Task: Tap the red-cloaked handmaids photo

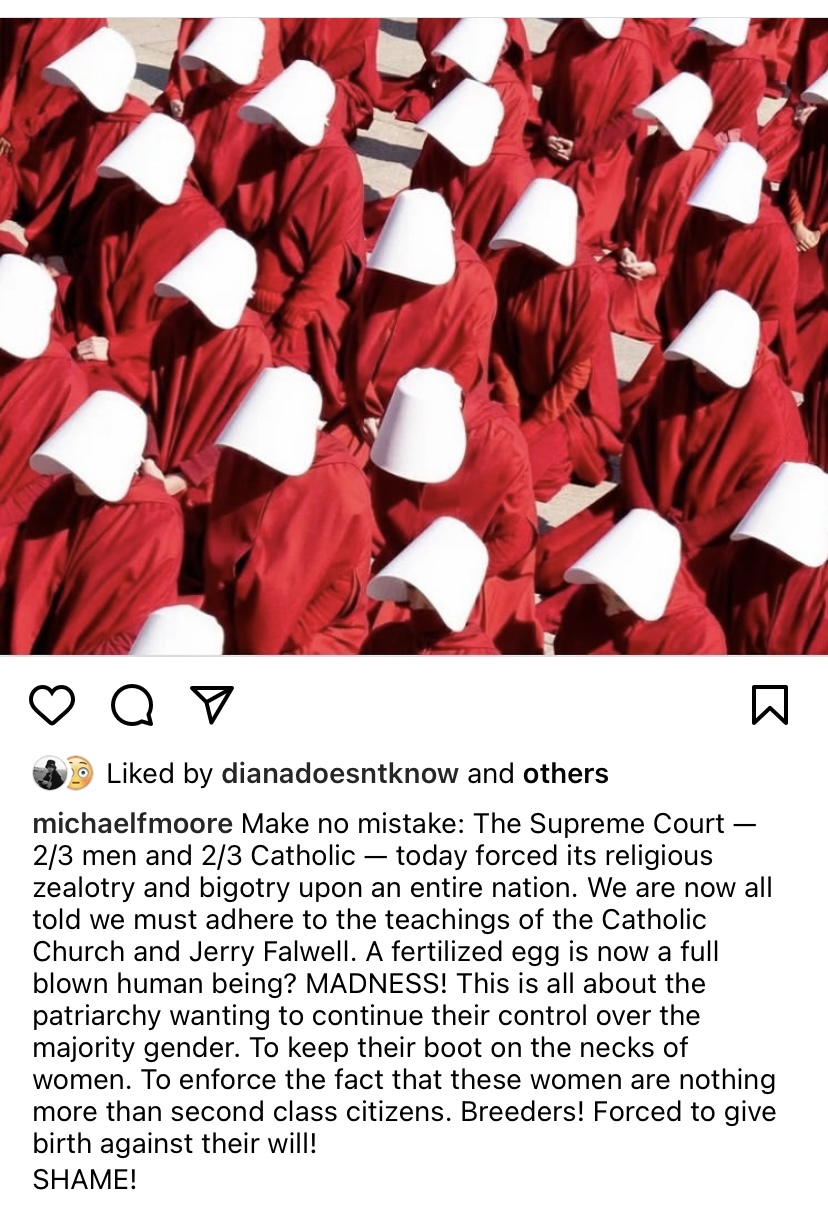Action: coord(414,336)
